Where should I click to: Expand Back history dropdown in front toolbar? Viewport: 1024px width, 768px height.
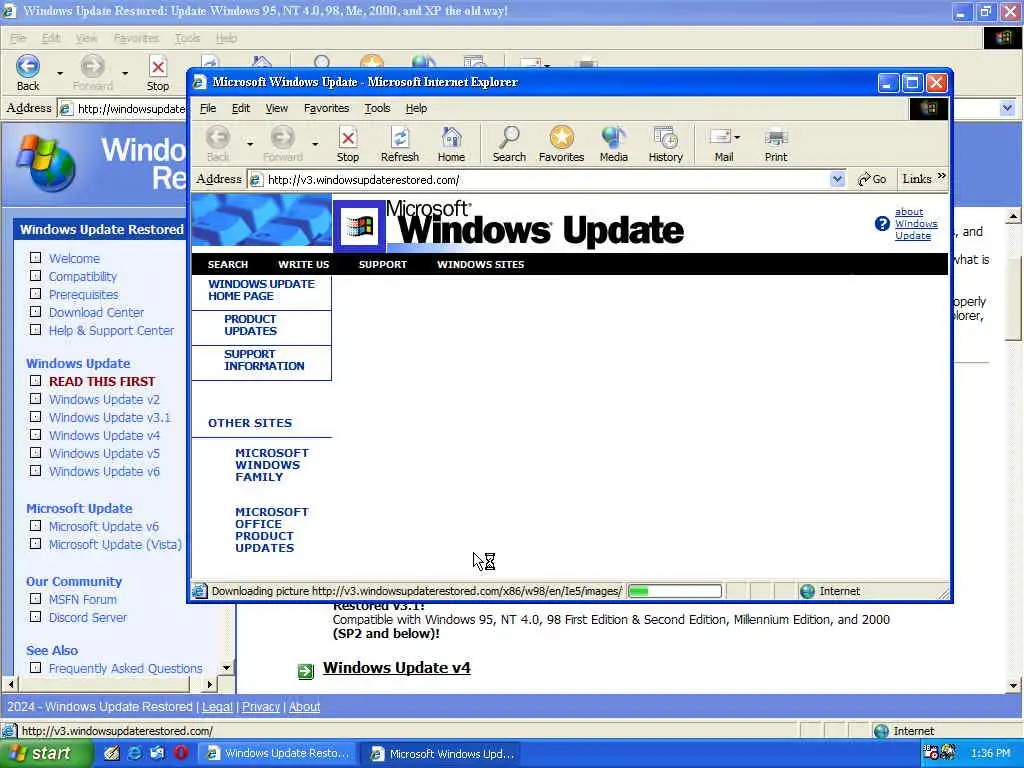pyautogui.click(x=250, y=143)
